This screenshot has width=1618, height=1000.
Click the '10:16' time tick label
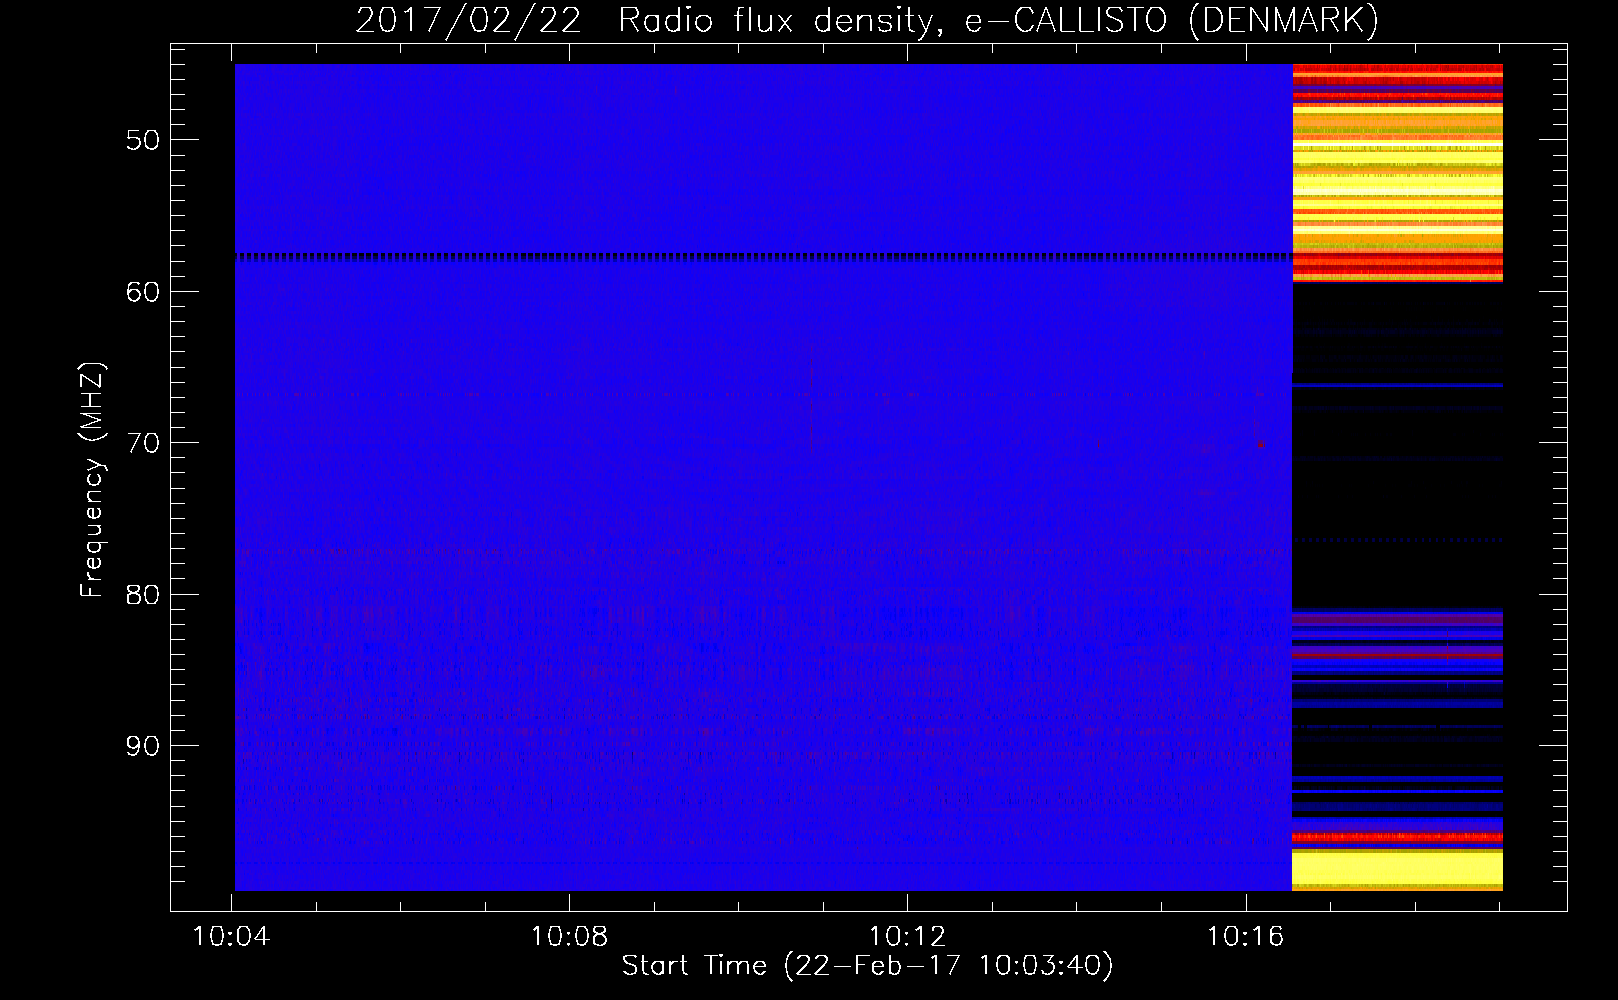[x=1245, y=937]
